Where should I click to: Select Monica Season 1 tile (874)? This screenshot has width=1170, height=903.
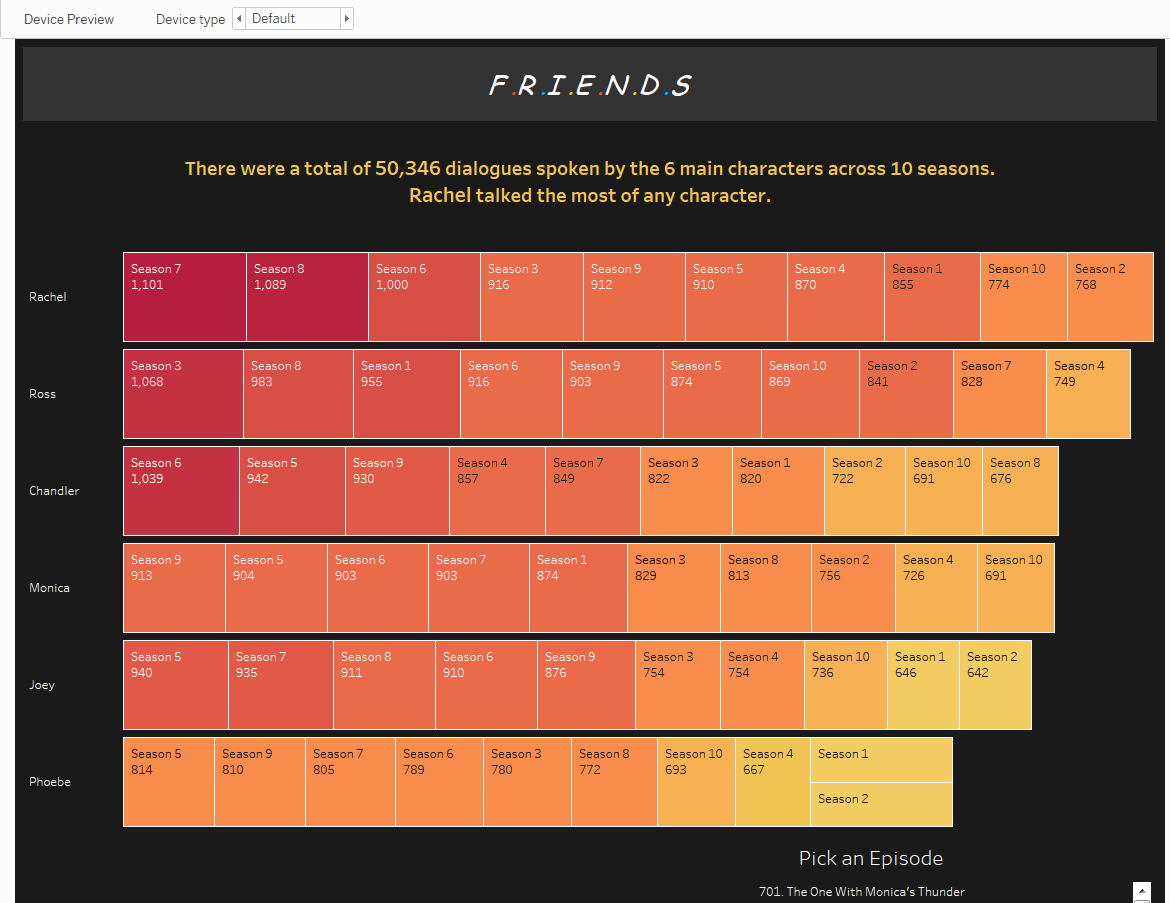578,588
